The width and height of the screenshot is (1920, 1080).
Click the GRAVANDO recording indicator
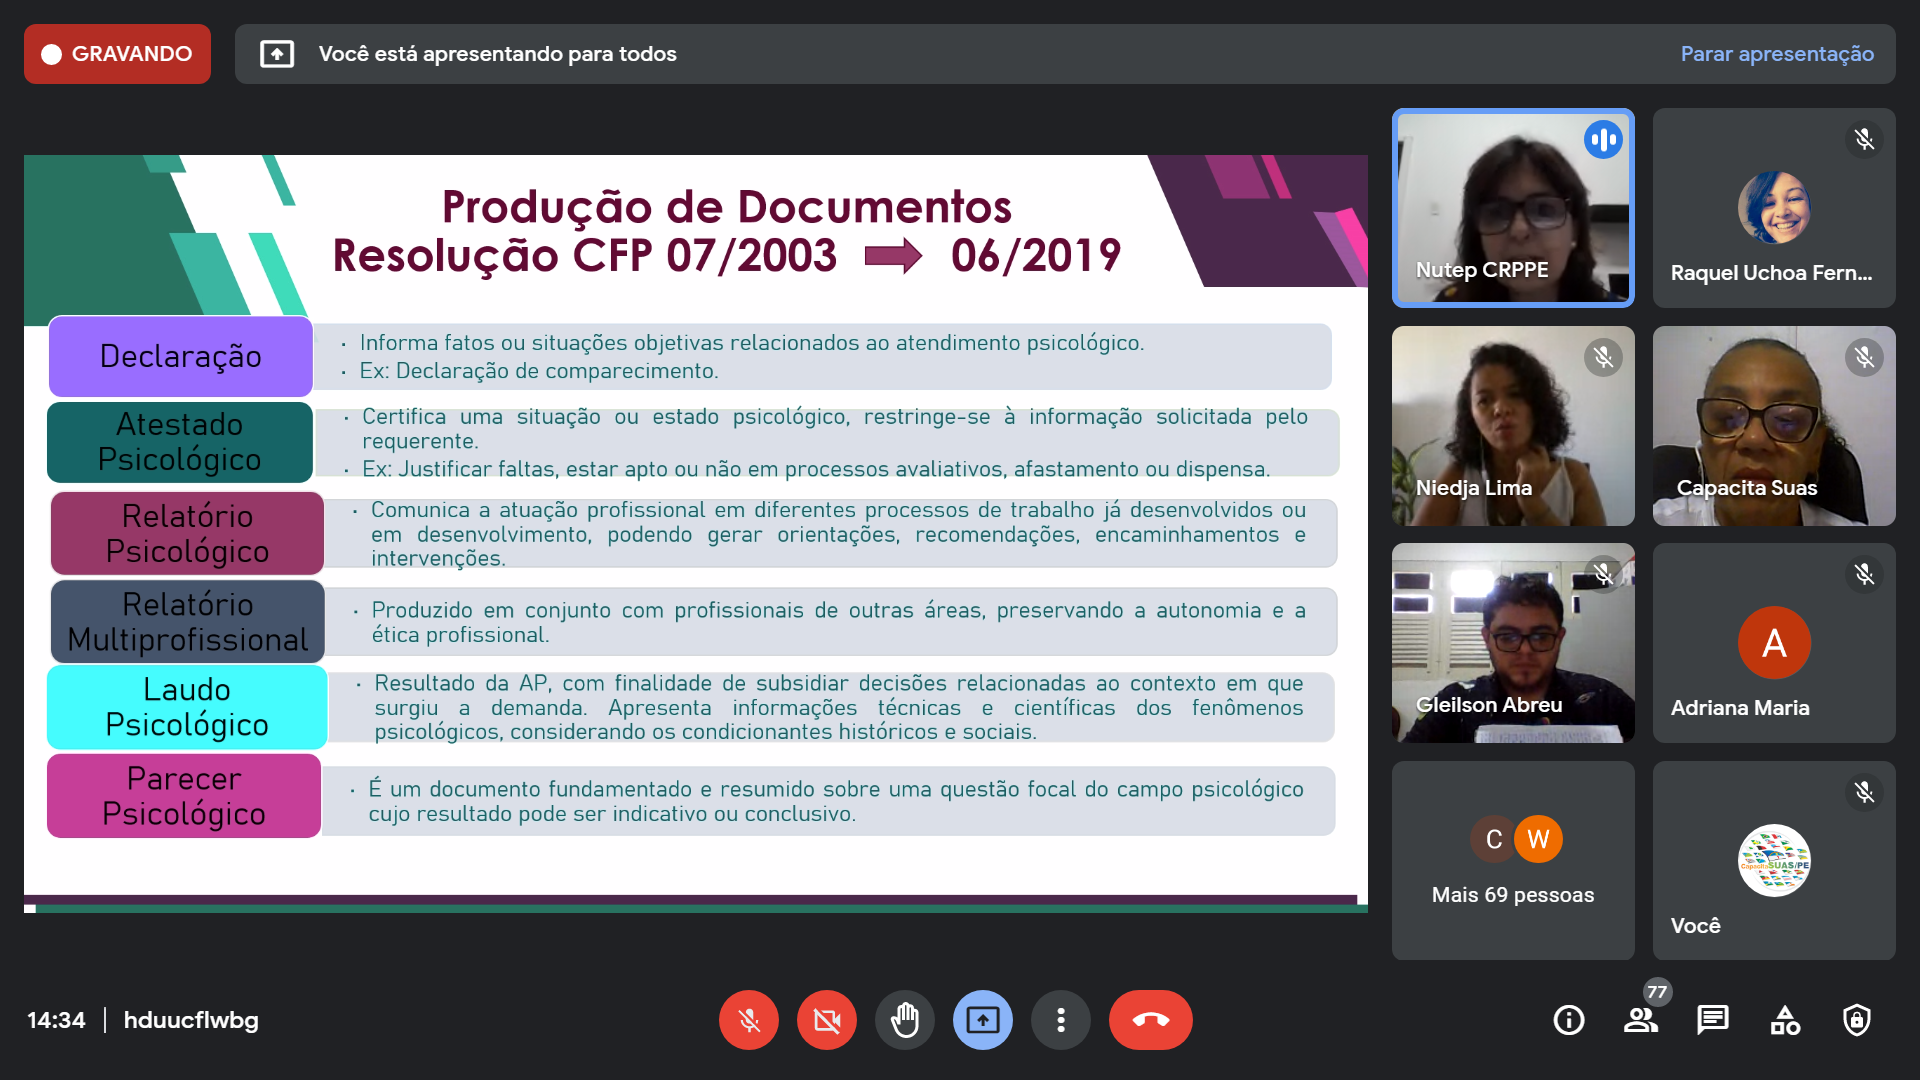coord(117,54)
